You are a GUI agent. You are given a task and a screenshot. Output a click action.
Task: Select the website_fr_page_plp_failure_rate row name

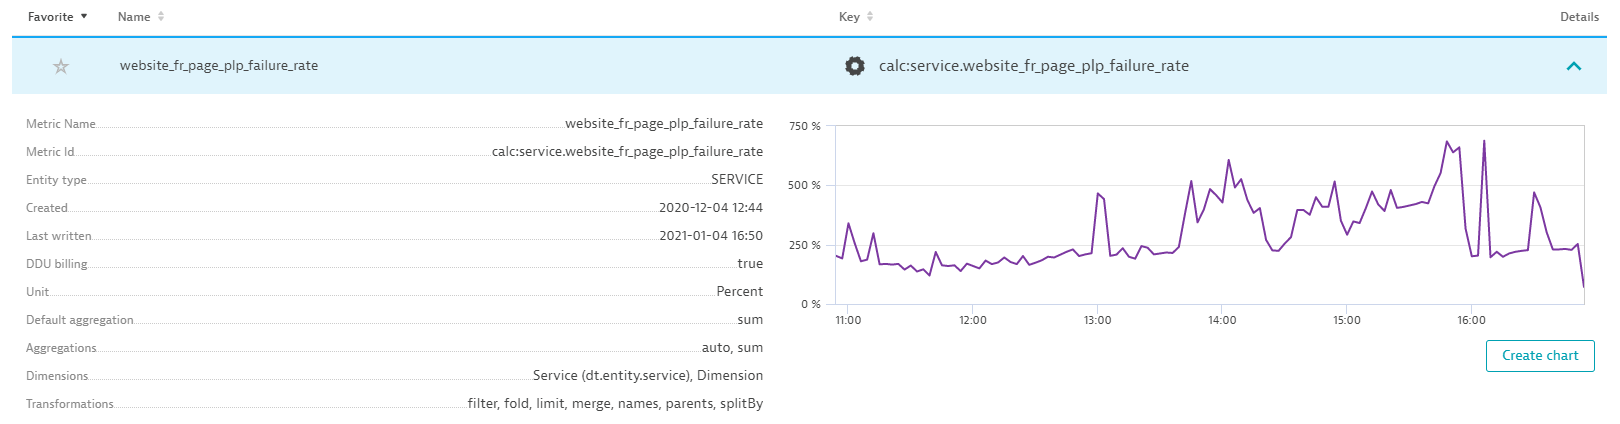pyautogui.click(x=219, y=66)
